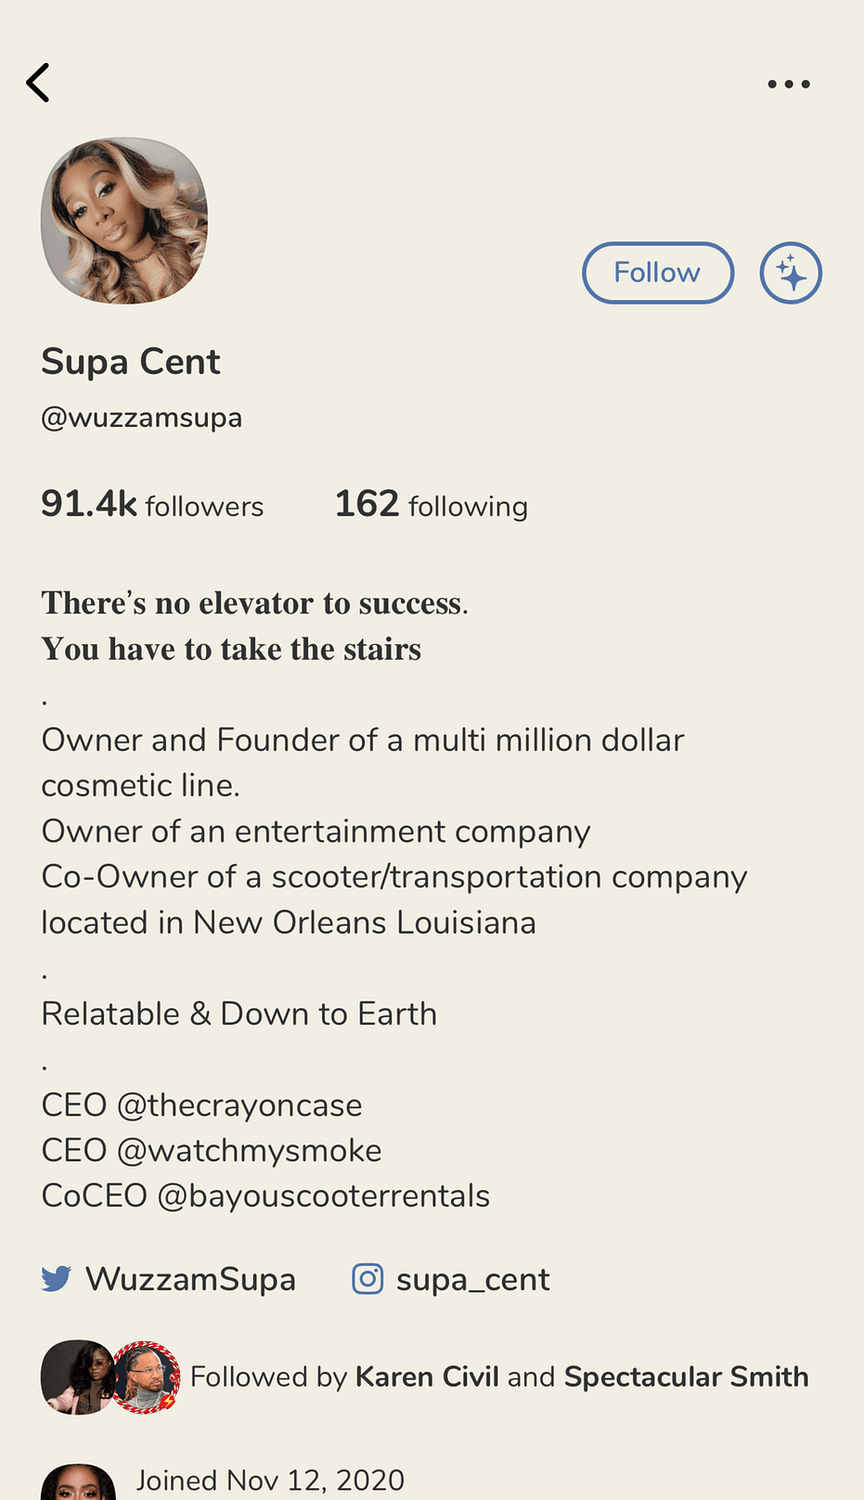The image size is (864, 1500).
Task: Tap the sparkle suggestions icon beside Follow
Action: point(791,273)
